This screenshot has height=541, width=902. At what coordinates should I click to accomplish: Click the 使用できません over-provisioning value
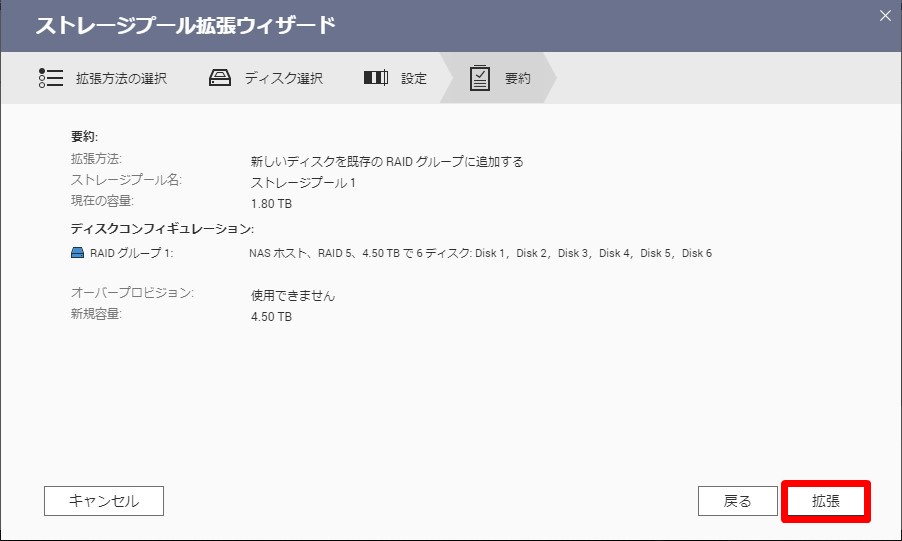tap(293, 296)
